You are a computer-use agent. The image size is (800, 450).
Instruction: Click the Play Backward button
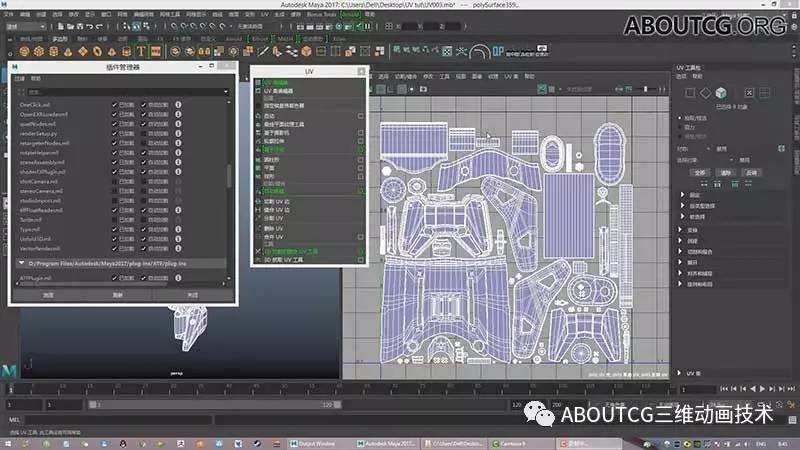tap(753, 389)
